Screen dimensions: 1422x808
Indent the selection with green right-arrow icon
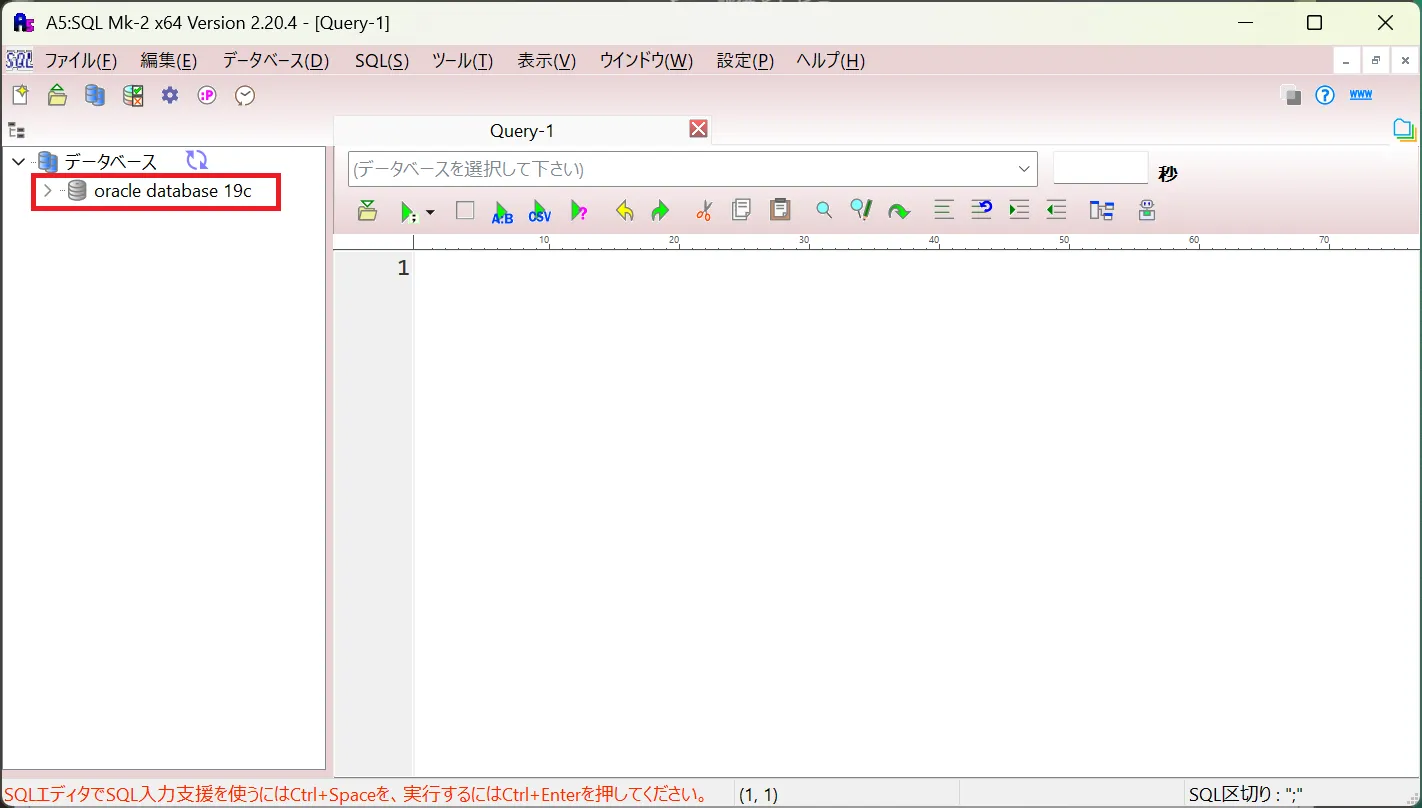point(1019,210)
